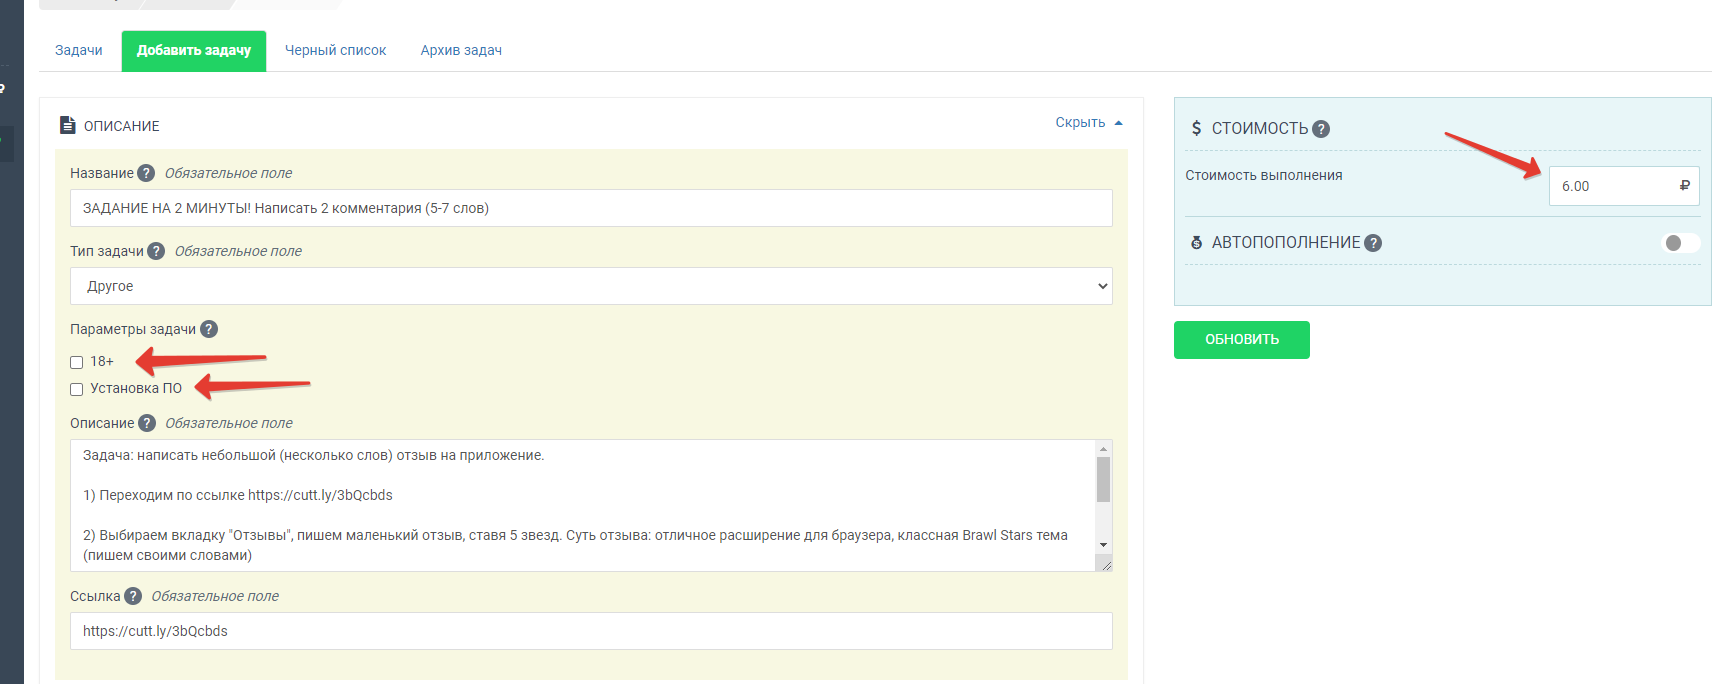The image size is (1722, 684).
Task: Open the Тип задачи dropdown showing Другое
Action: pos(591,286)
